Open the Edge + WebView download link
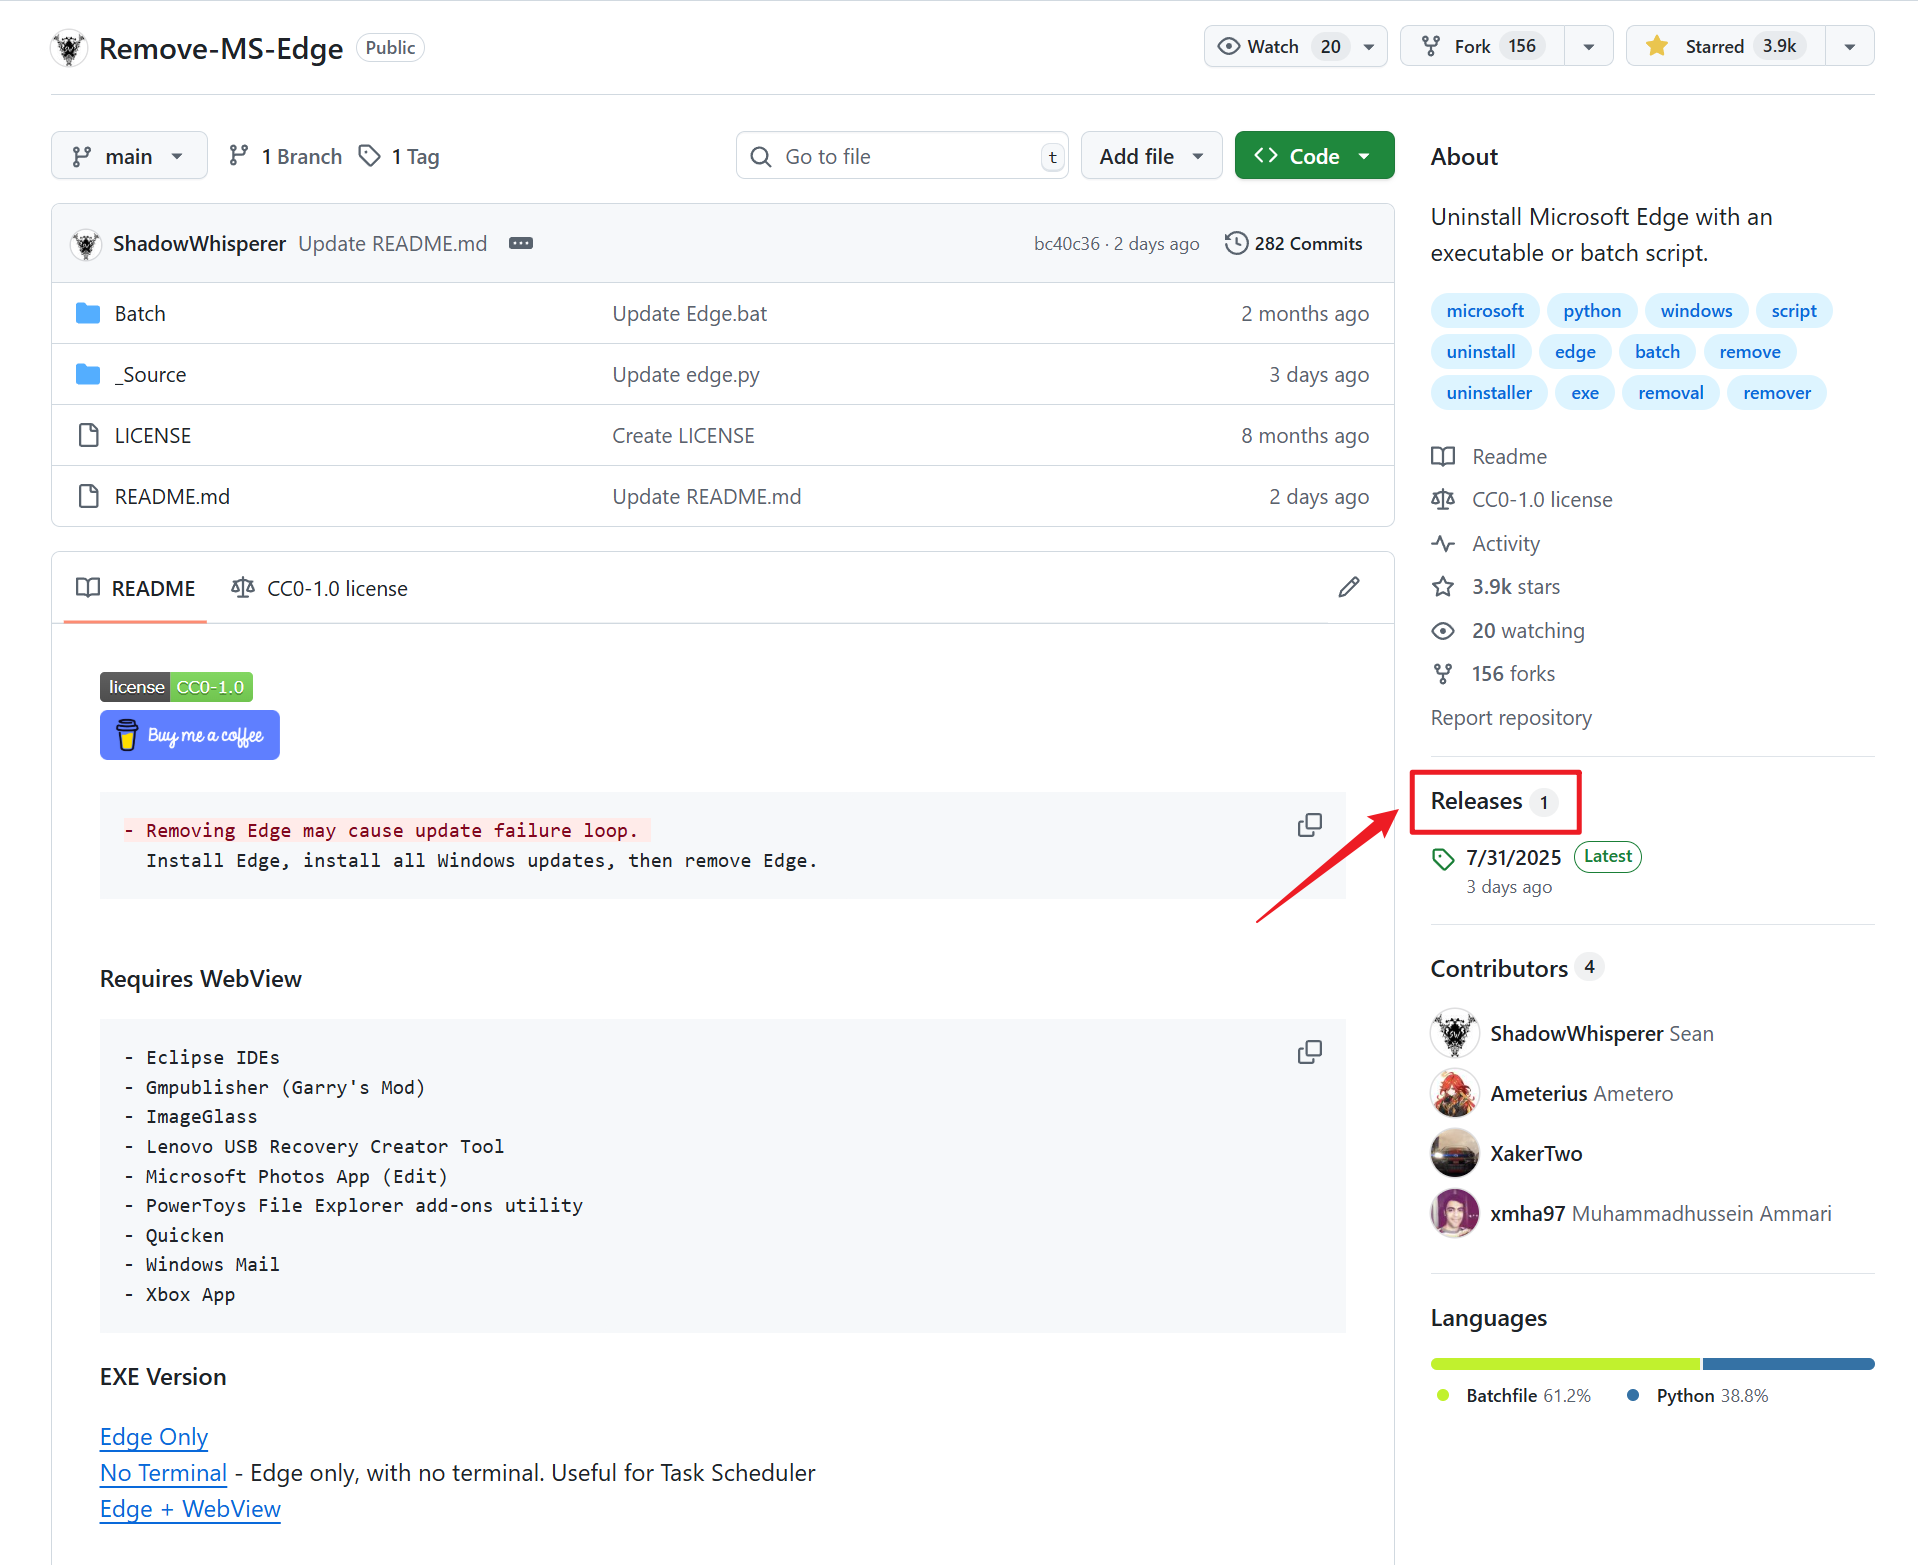The height and width of the screenshot is (1565, 1918). point(190,1509)
